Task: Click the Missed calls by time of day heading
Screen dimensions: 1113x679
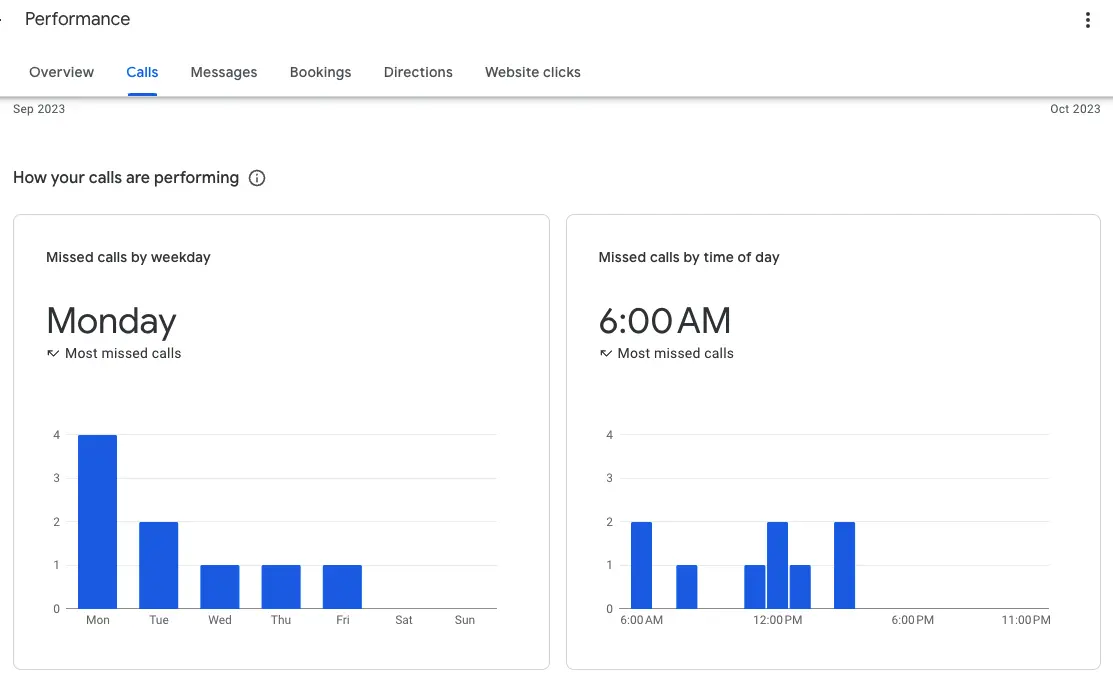Action: pos(689,258)
